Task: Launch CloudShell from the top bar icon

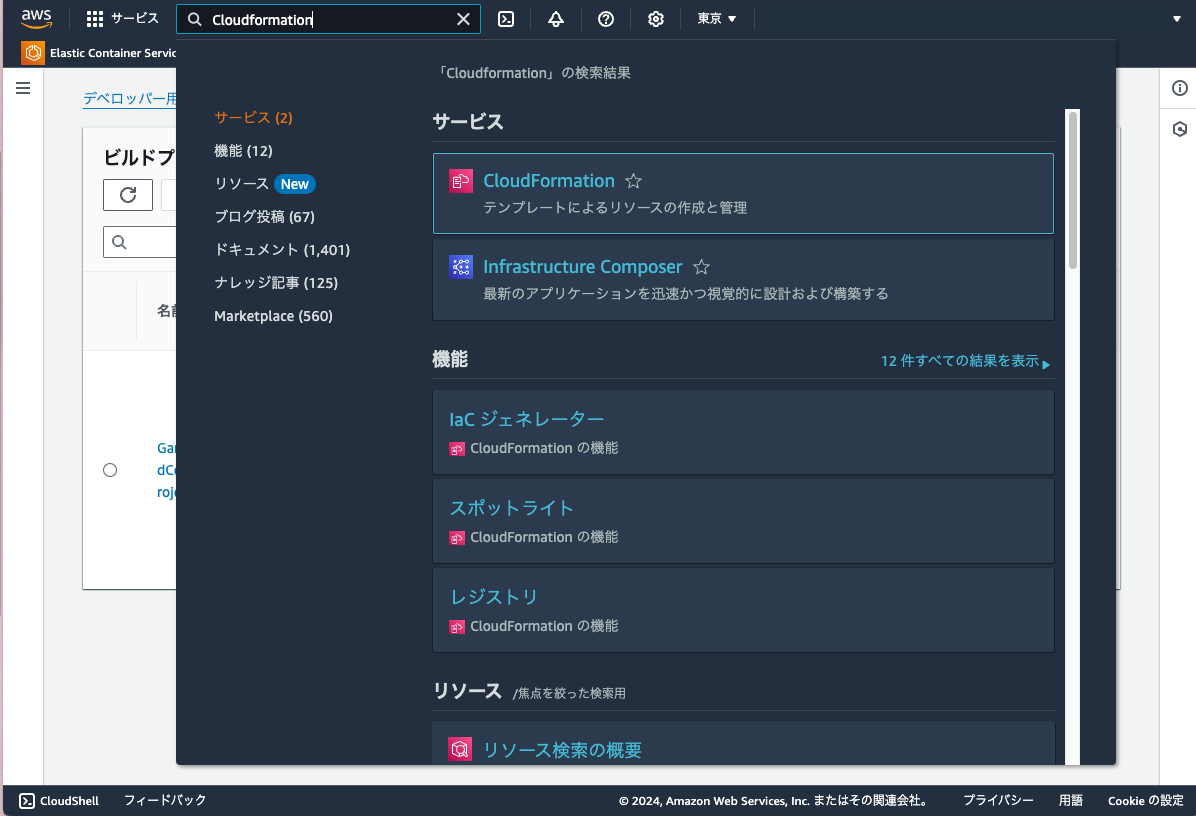Action: 506,20
